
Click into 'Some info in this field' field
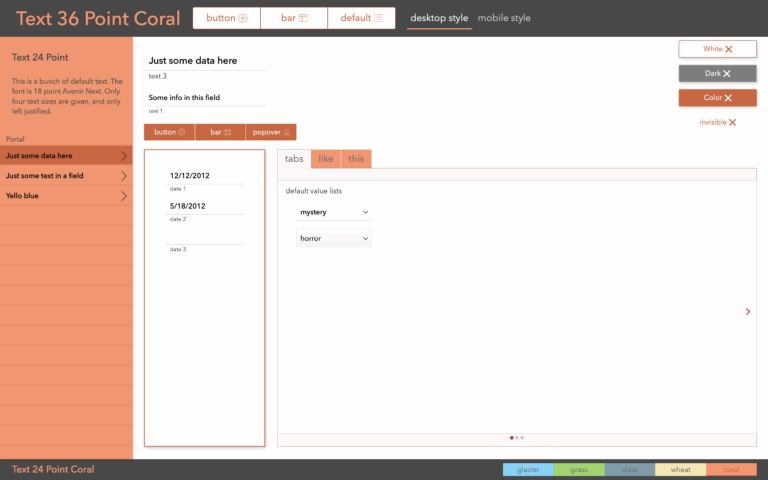(x=205, y=97)
